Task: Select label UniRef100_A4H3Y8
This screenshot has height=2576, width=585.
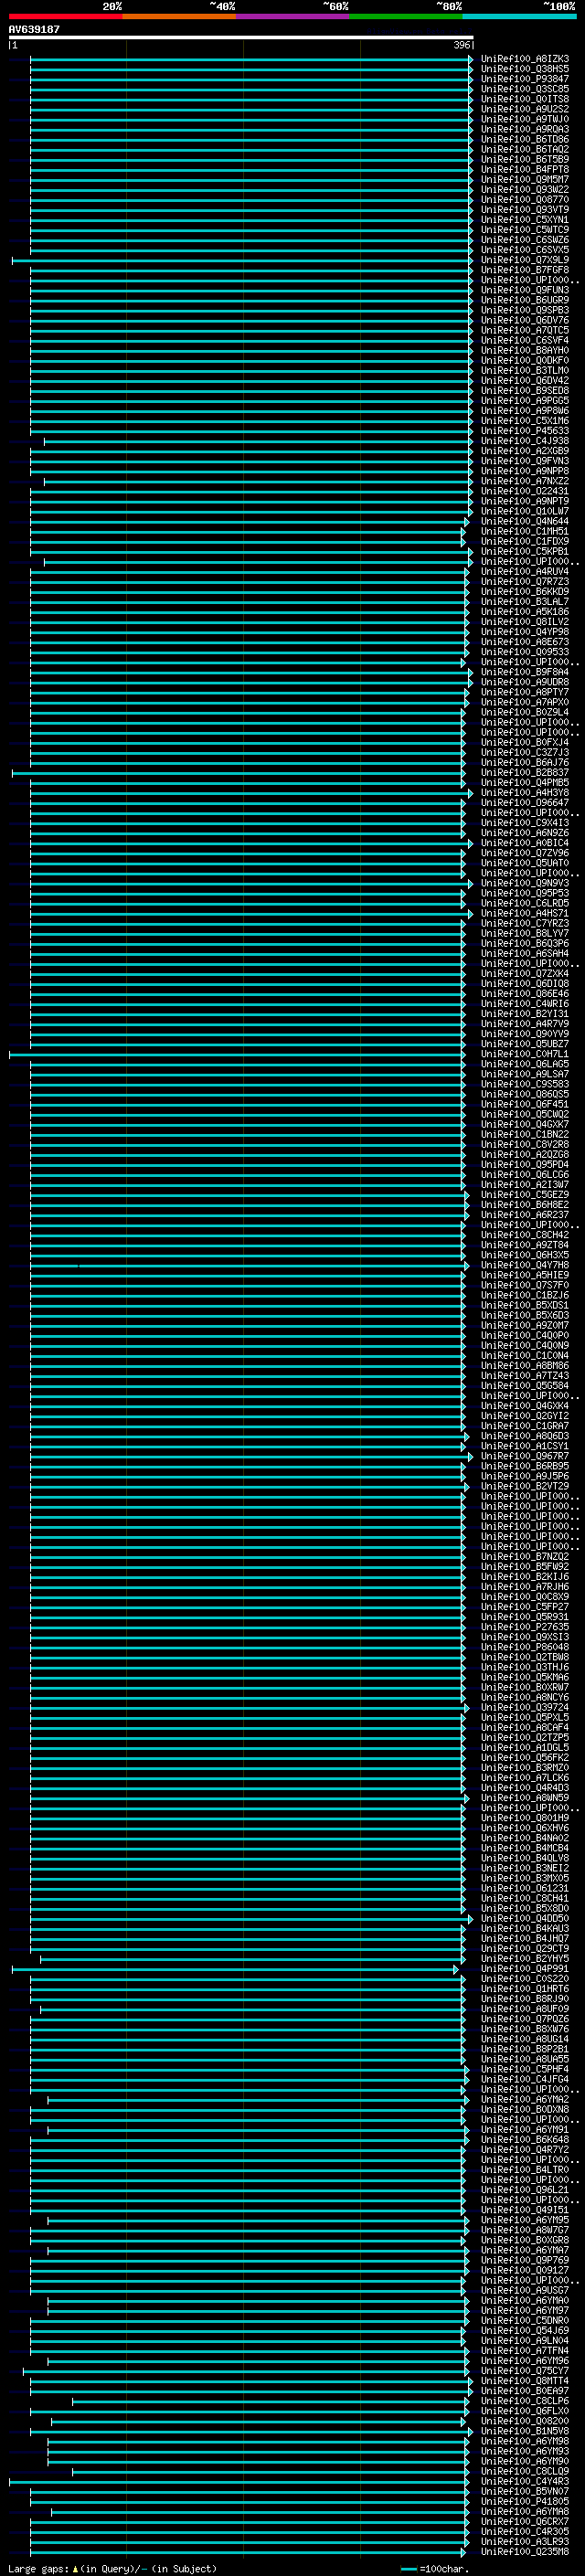Action: click(x=525, y=793)
